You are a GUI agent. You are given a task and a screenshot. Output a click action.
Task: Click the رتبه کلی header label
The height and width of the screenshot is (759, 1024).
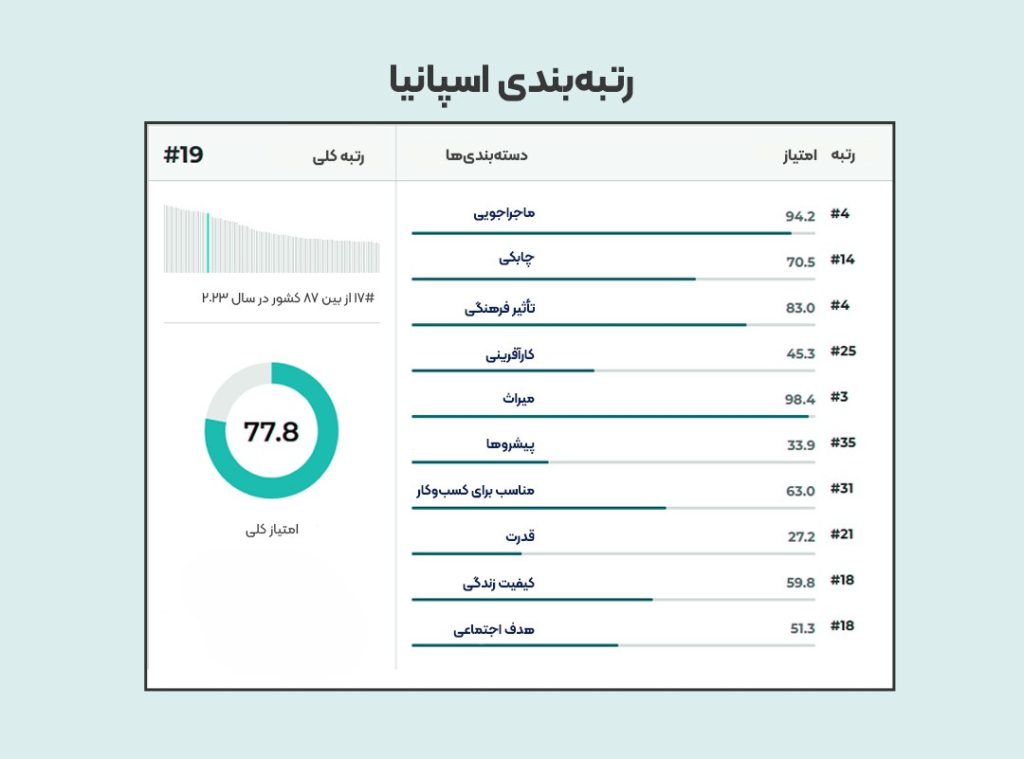(x=338, y=156)
